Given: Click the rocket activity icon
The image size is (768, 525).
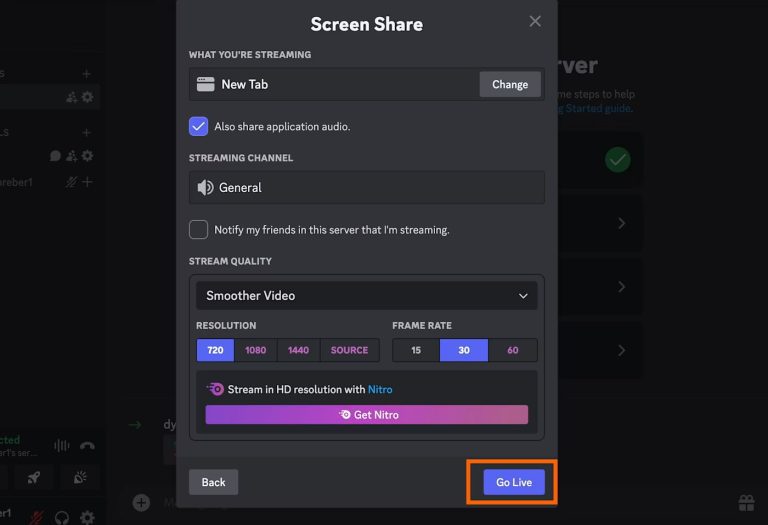Looking at the screenshot, I should (33, 477).
